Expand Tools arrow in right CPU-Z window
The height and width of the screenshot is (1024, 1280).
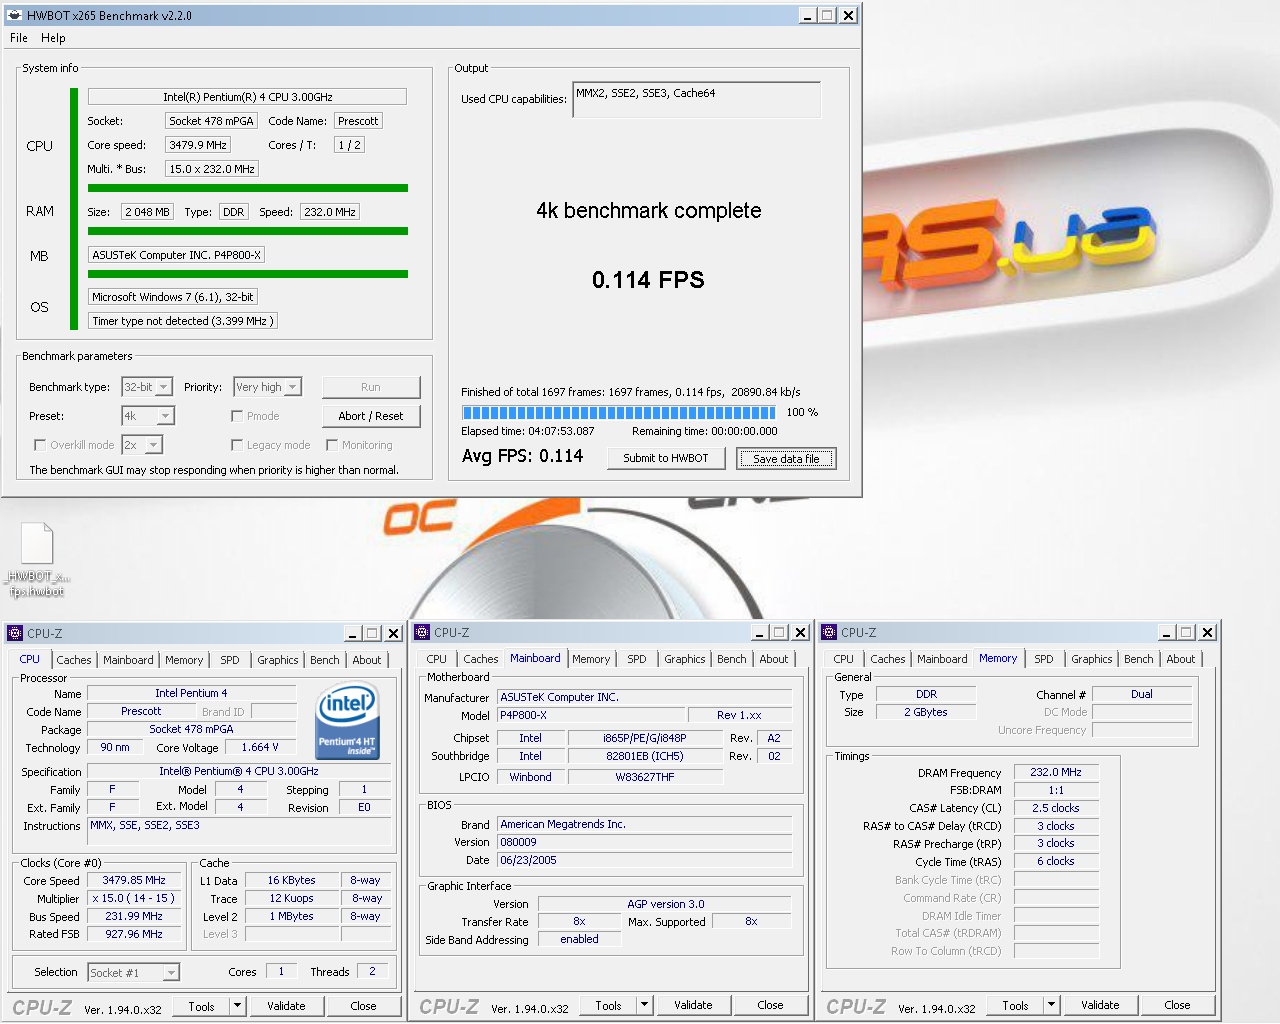click(1051, 1006)
